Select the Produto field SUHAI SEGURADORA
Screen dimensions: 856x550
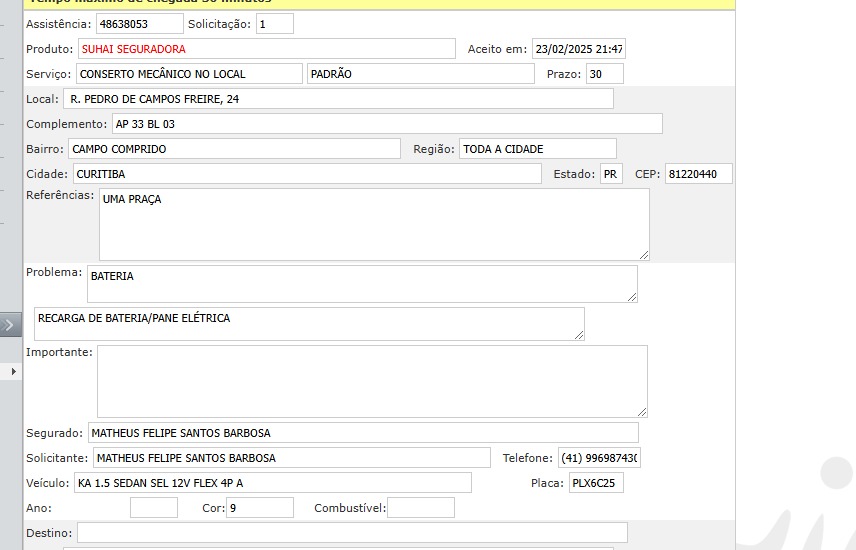266,49
